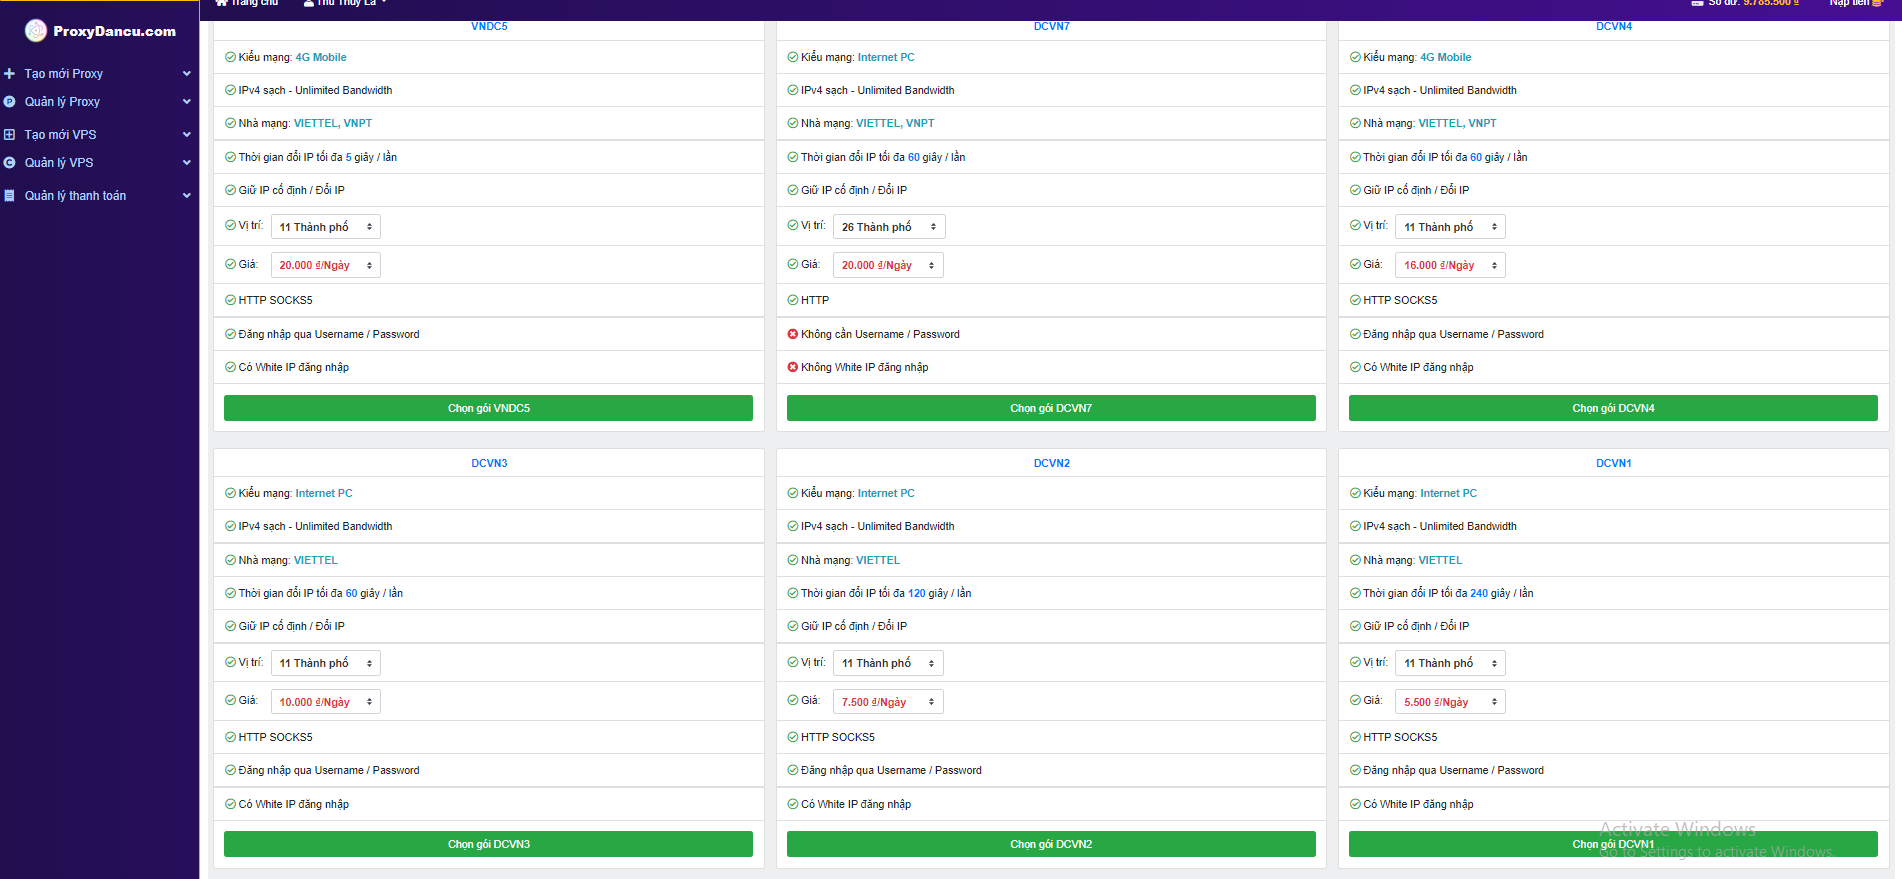Expand chevron next to Quản lý Proxy
This screenshot has width=1902, height=879.
(x=186, y=102)
